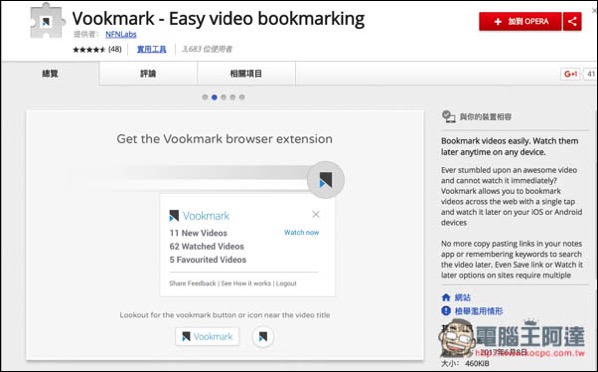Click the red 加到 OPERA button
This screenshot has height=372, width=598.
[520, 21]
